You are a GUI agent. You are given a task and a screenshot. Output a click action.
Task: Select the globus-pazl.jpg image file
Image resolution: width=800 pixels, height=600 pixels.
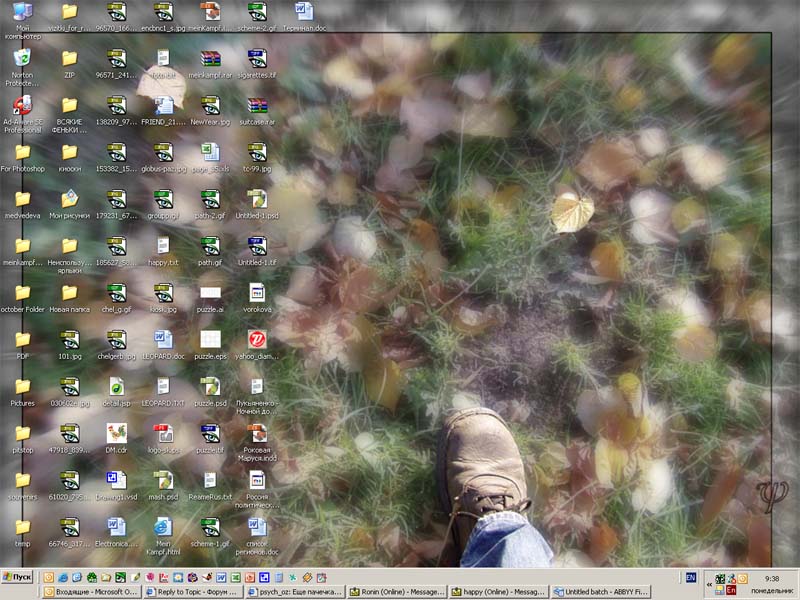point(163,158)
